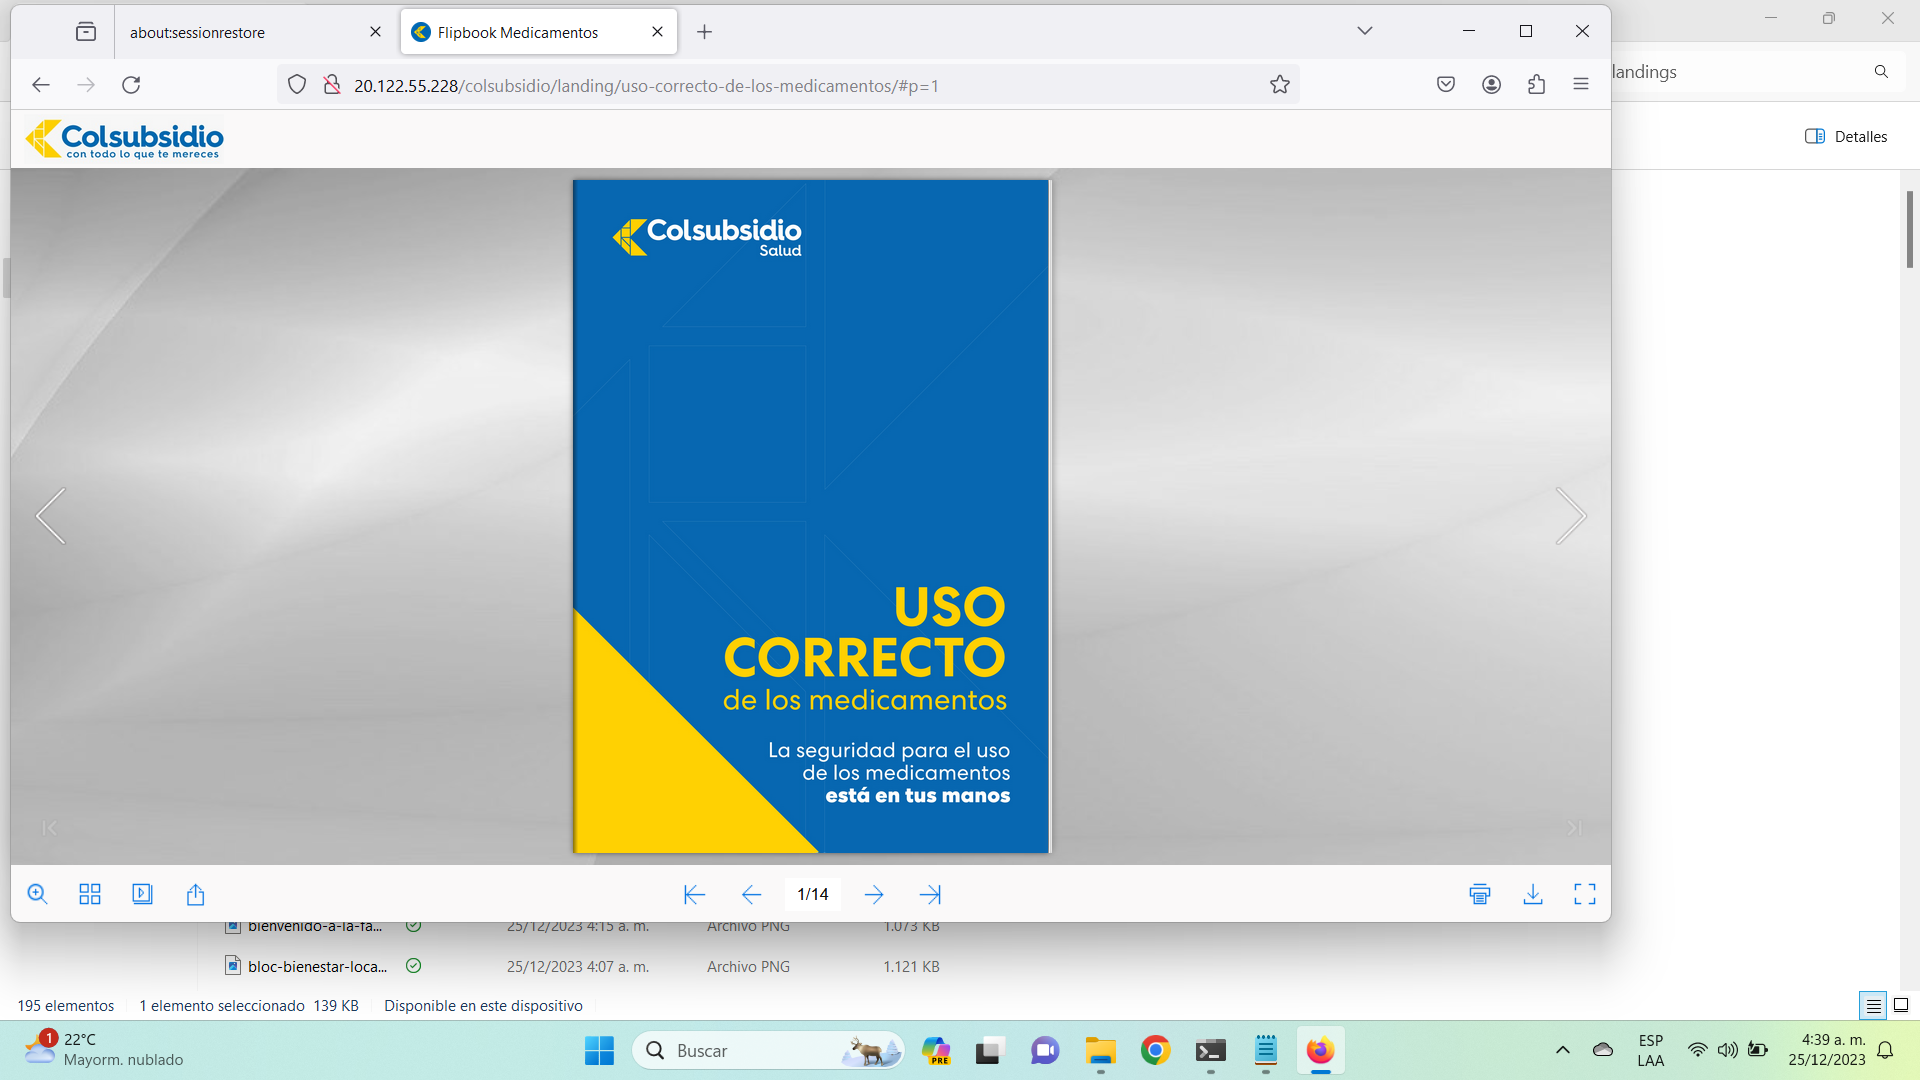The height and width of the screenshot is (1080, 1920).
Task: Go to previous page arrow in toolbar
Action: click(751, 894)
